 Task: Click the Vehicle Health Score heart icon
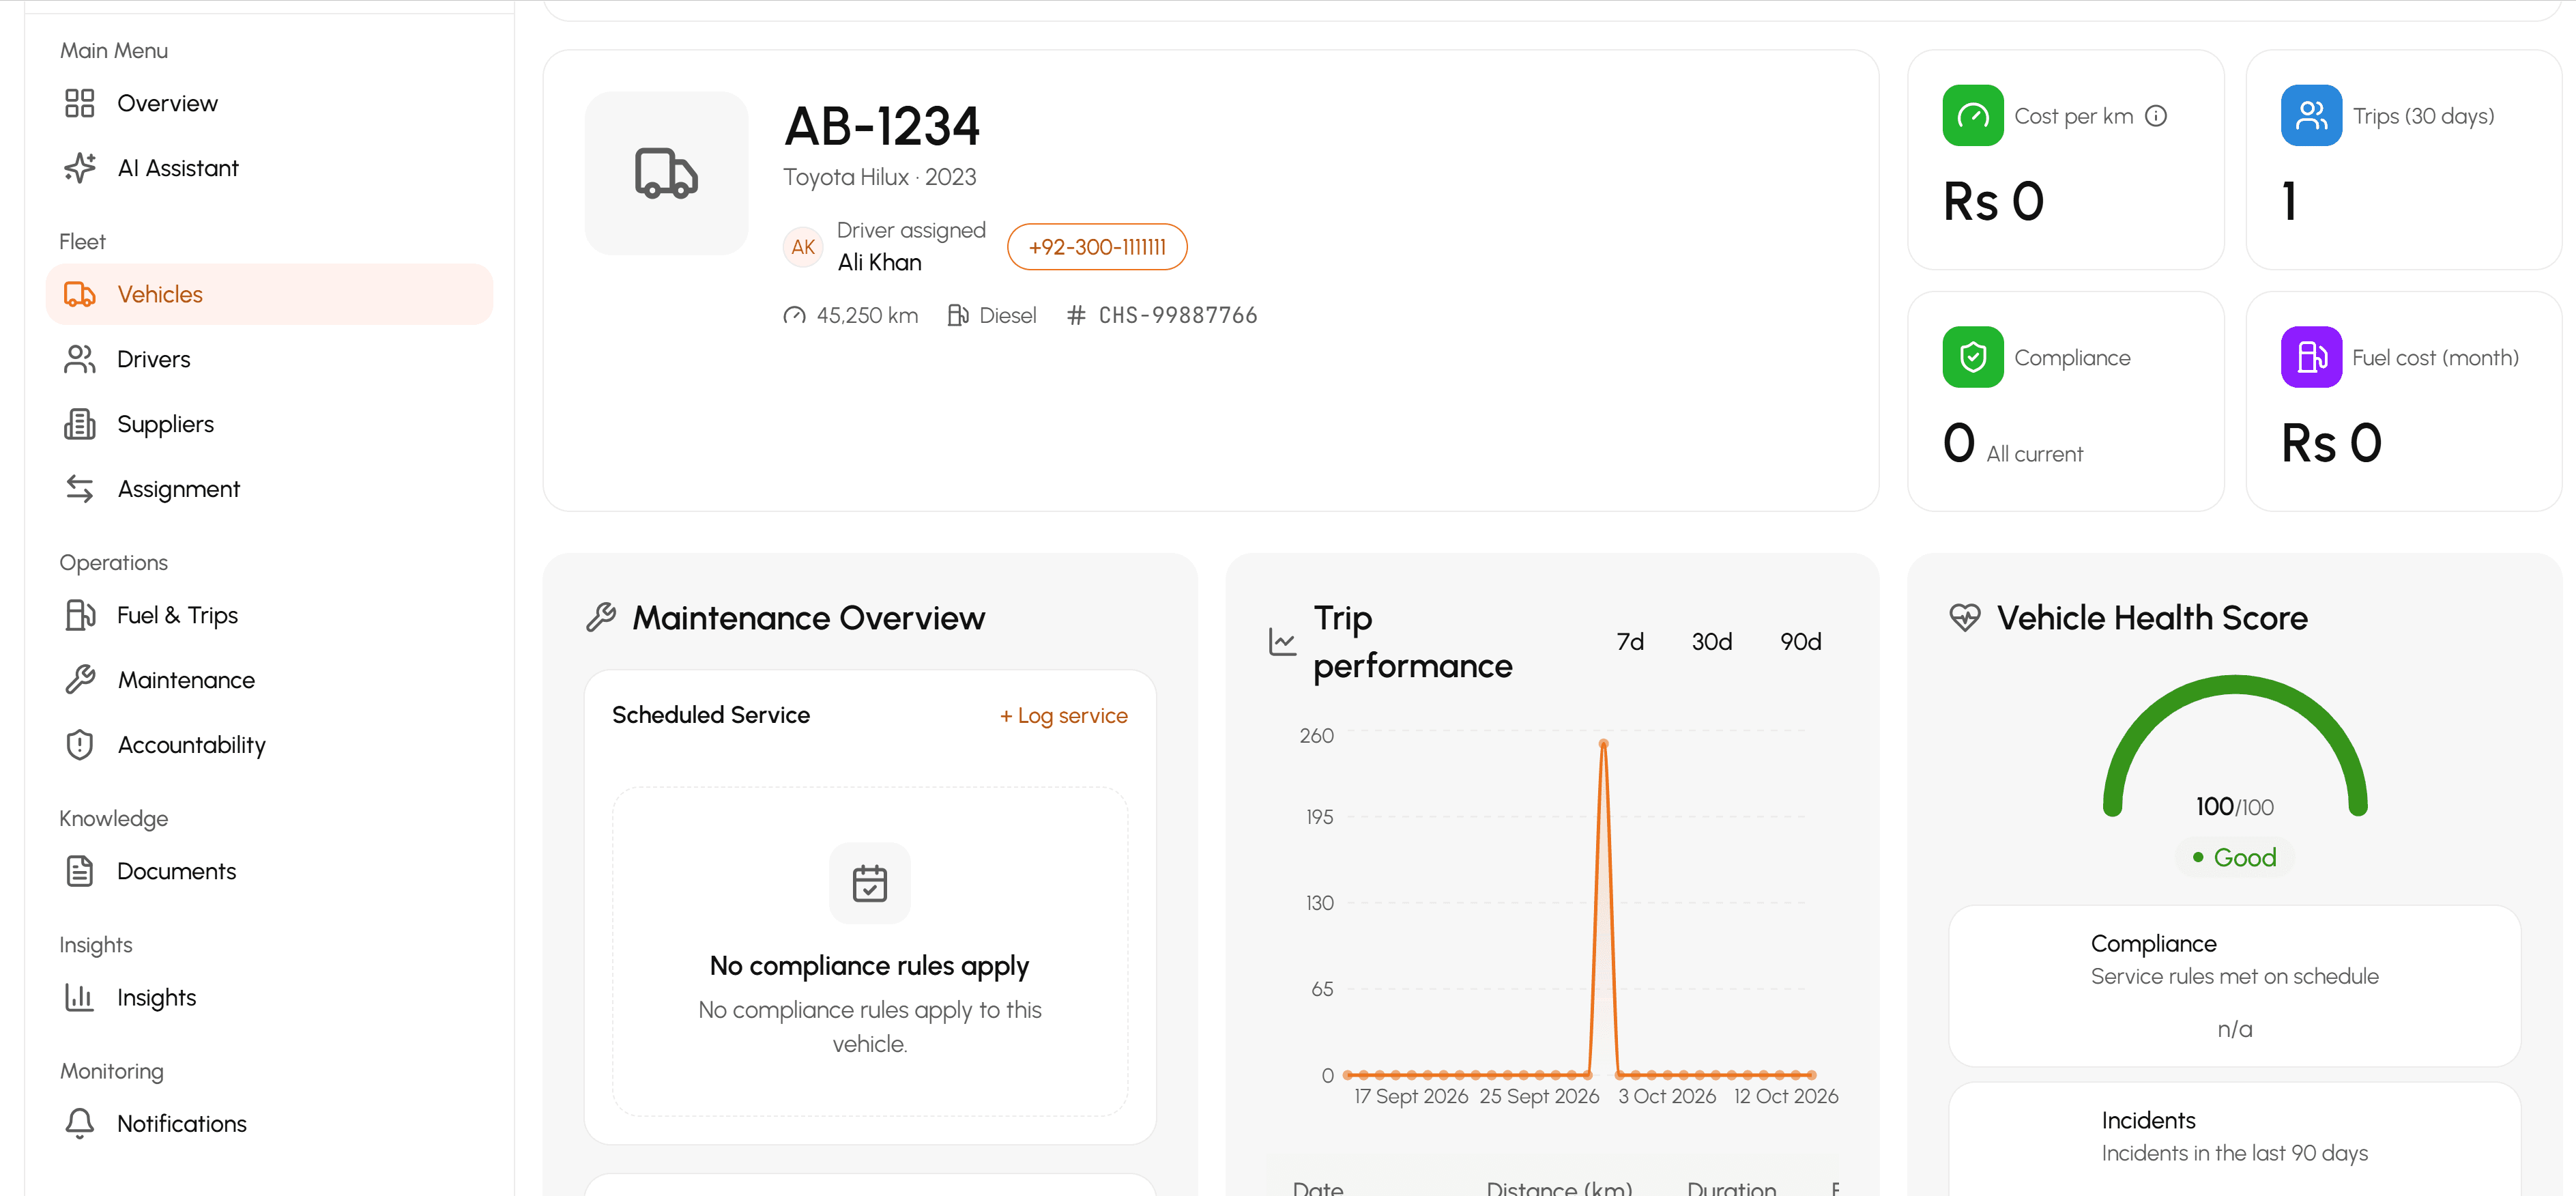click(1964, 618)
